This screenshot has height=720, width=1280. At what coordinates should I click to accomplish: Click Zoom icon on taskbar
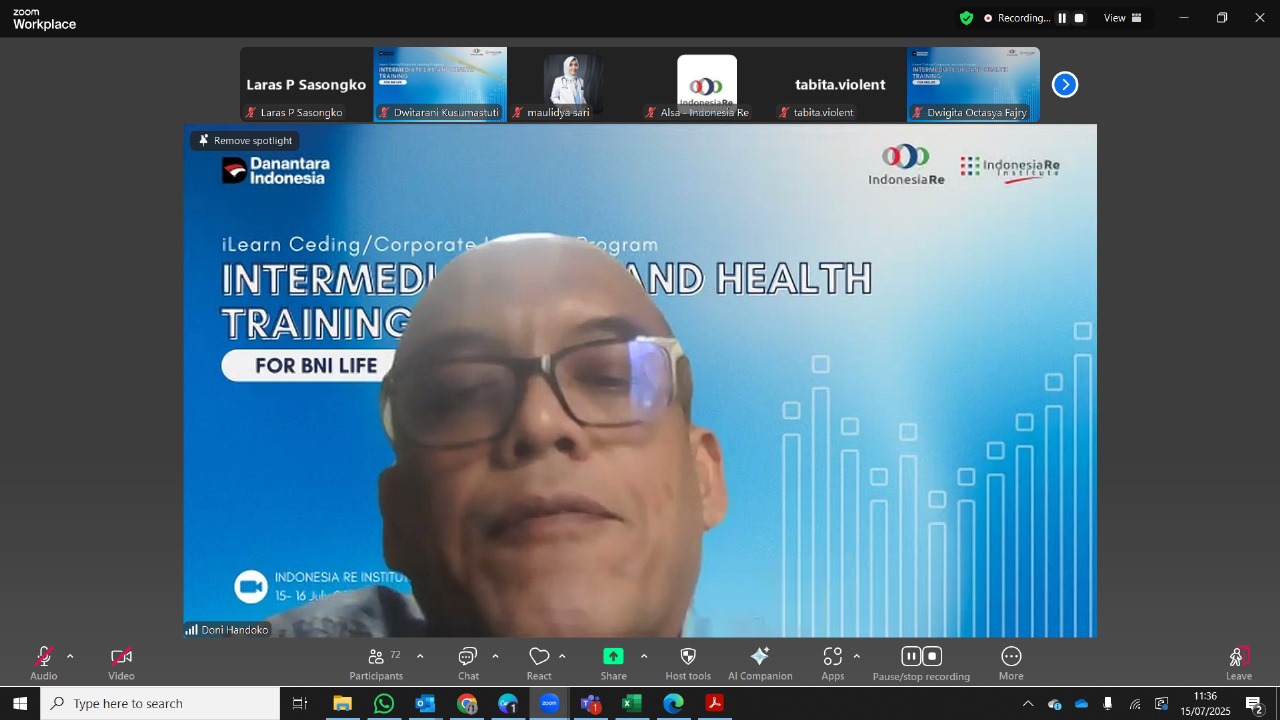coord(549,704)
